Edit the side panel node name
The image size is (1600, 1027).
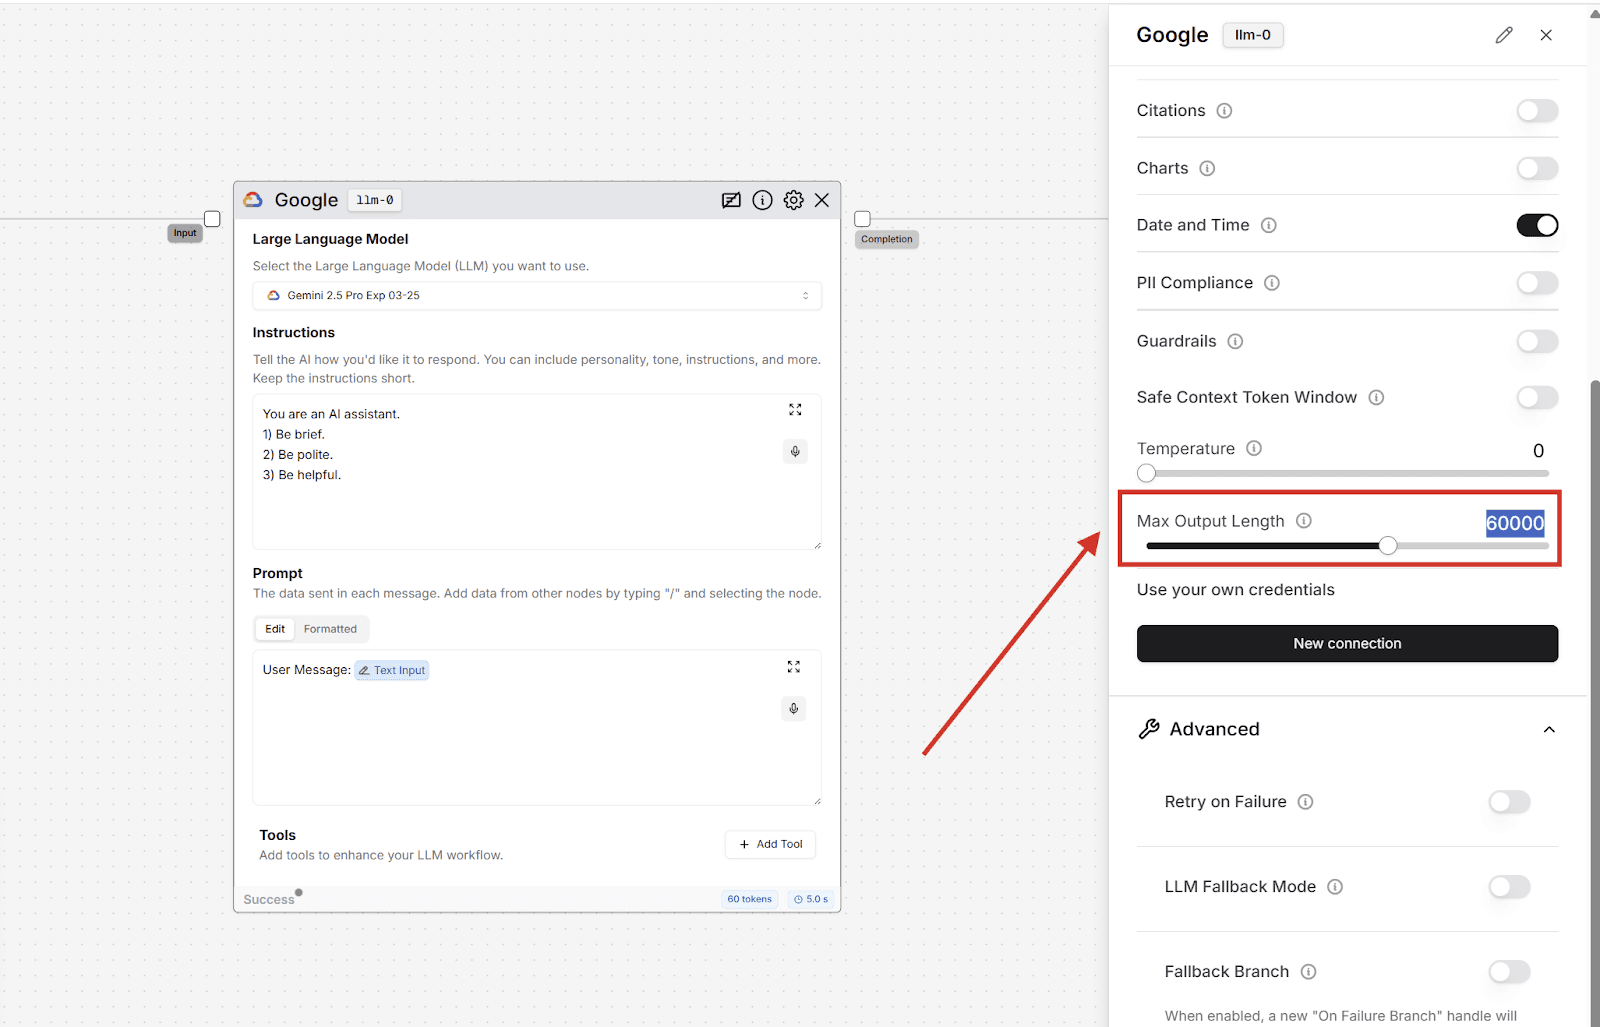tap(1504, 35)
